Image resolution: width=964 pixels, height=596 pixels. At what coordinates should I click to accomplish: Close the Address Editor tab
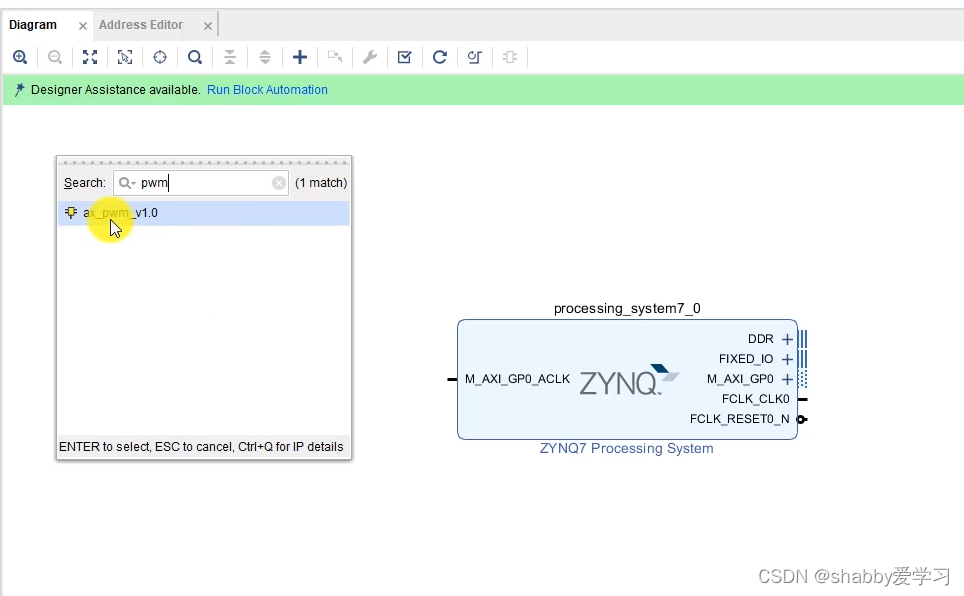coord(208,26)
